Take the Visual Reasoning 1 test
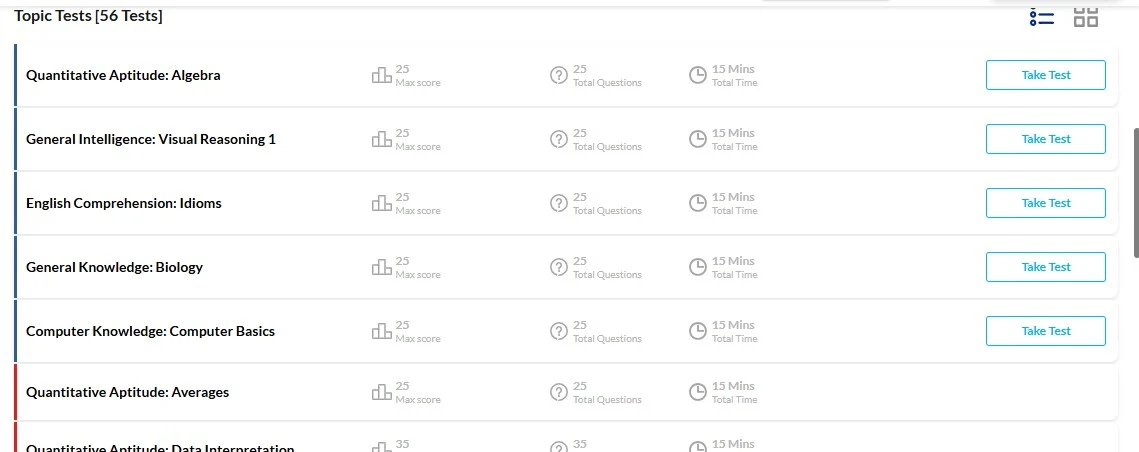 (x=1045, y=139)
